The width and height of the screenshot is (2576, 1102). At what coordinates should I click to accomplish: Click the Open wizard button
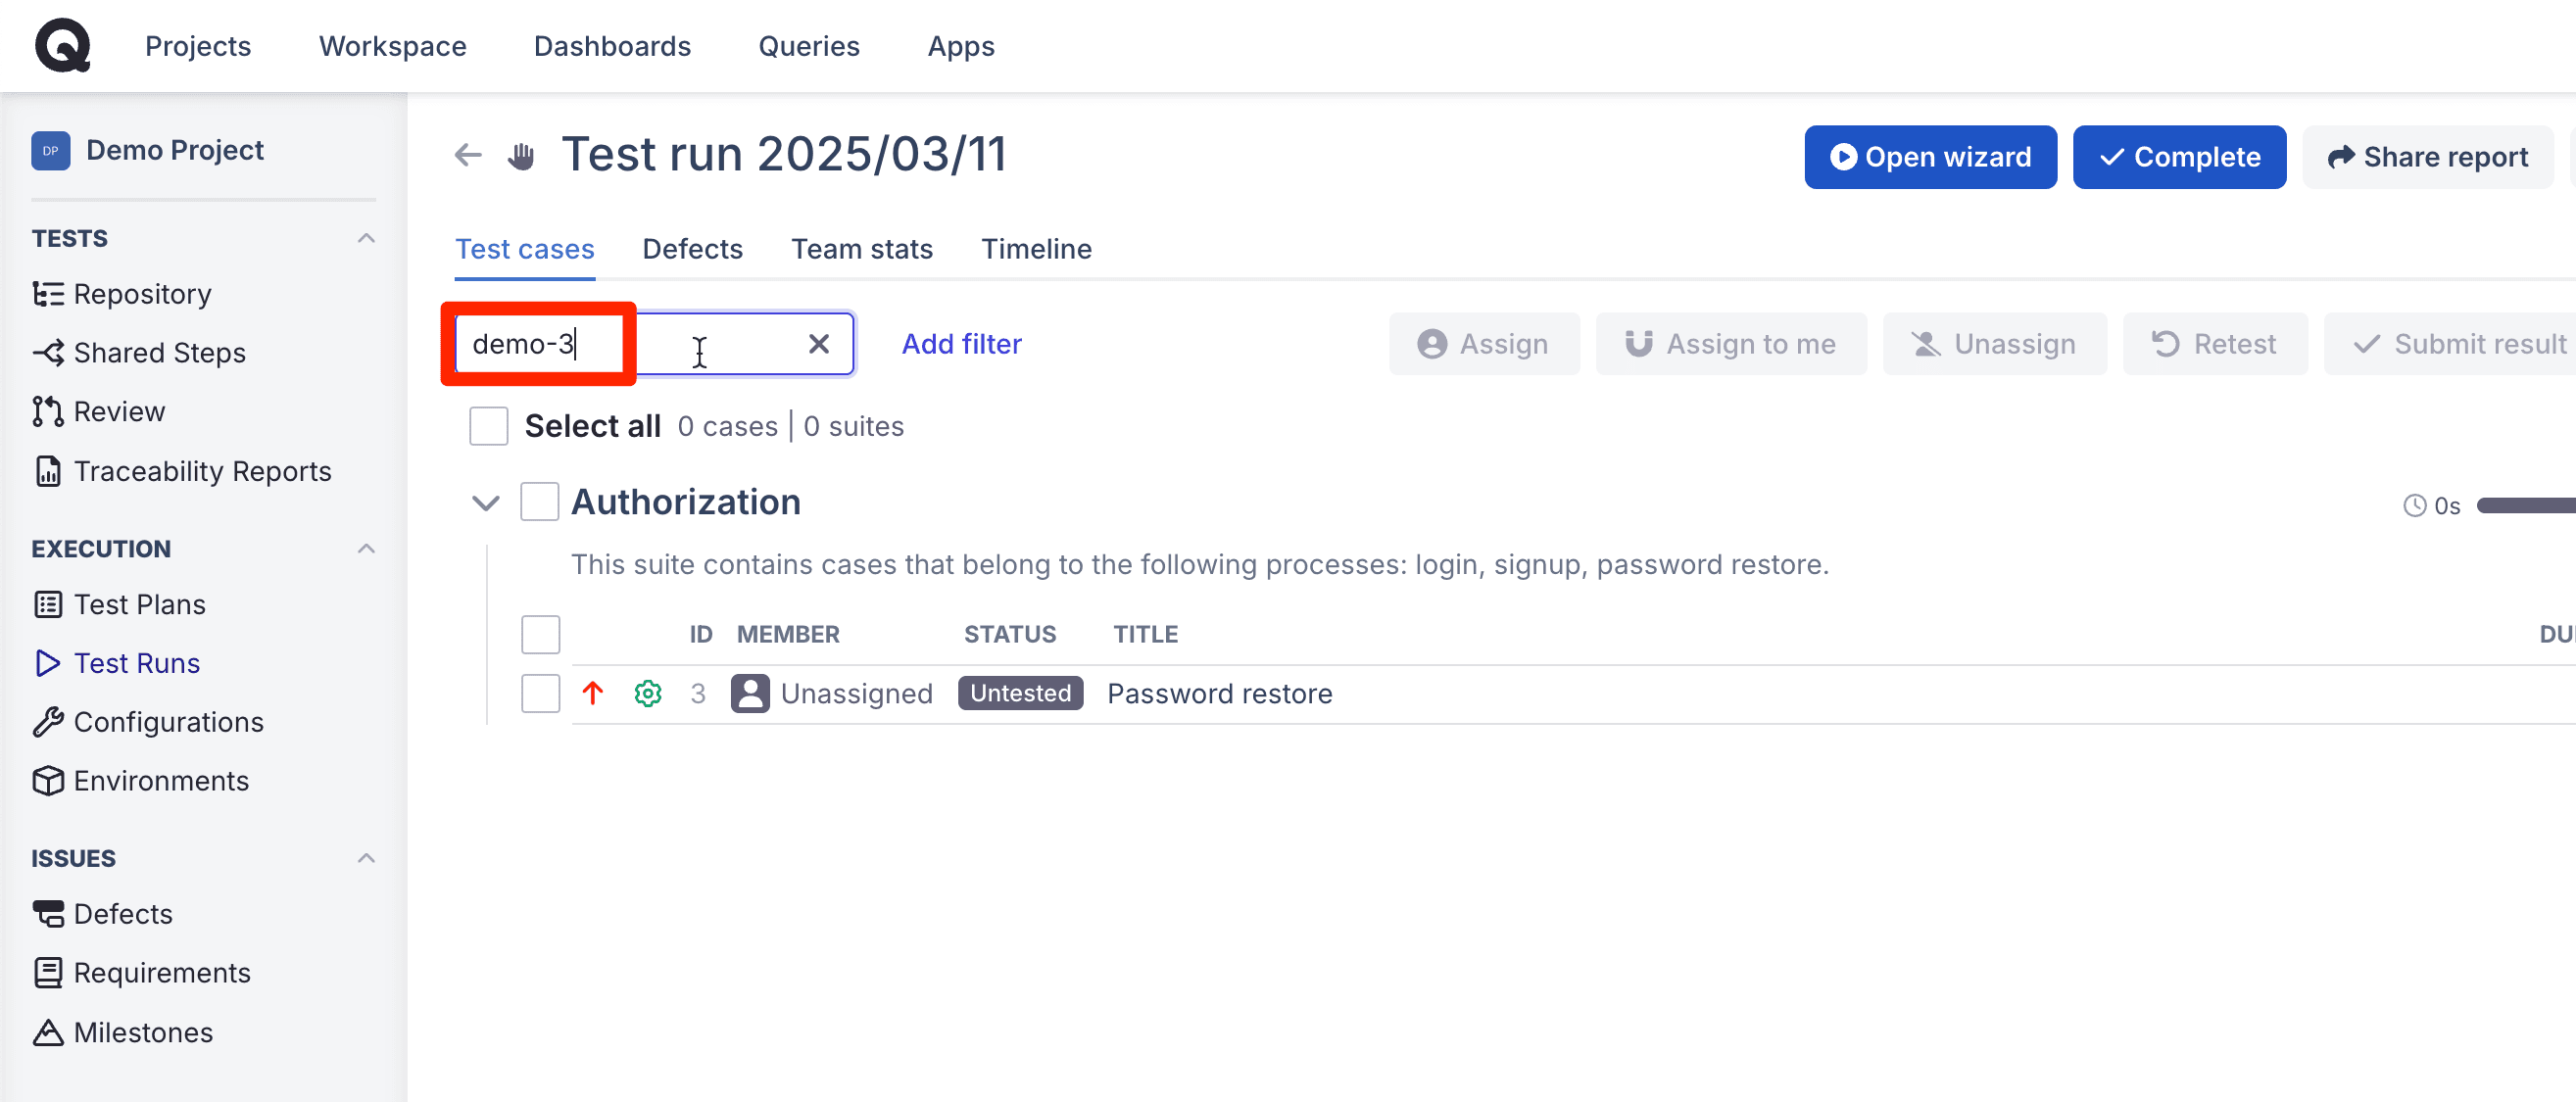[1930, 157]
